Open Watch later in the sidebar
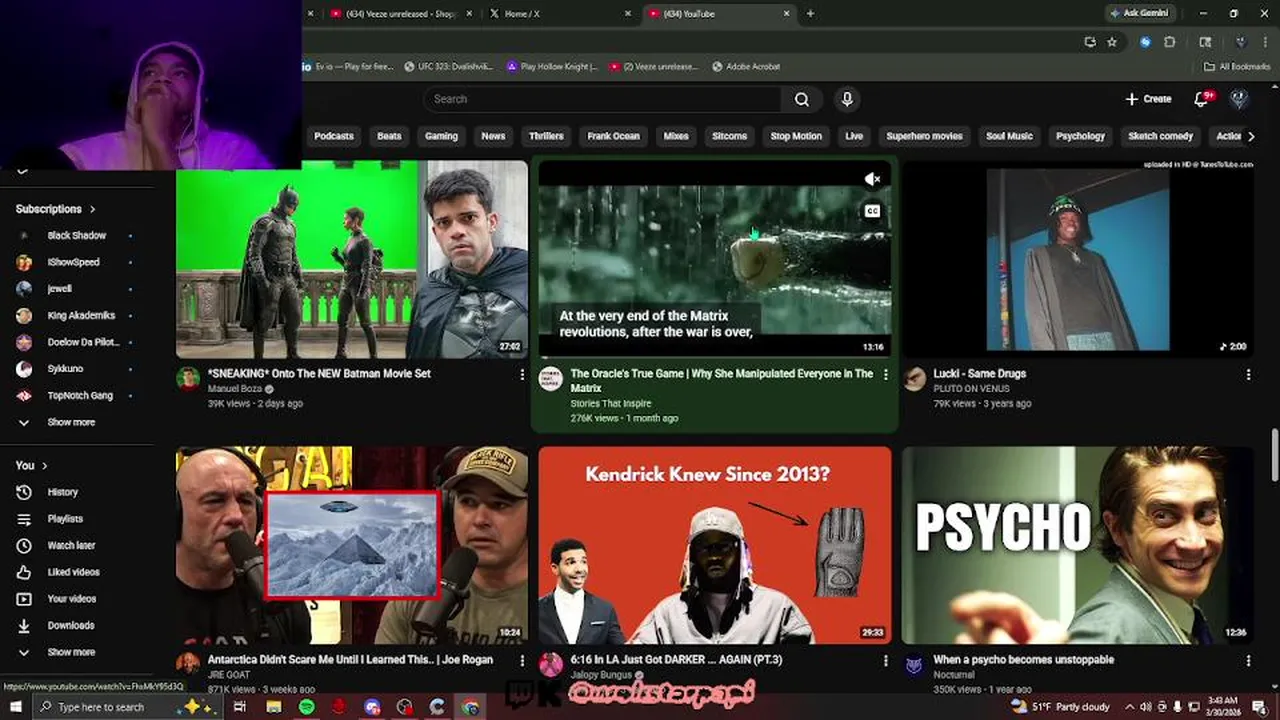The width and height of the screenshot is (1280, 720). pyautogui.click(x=71, y=545)
